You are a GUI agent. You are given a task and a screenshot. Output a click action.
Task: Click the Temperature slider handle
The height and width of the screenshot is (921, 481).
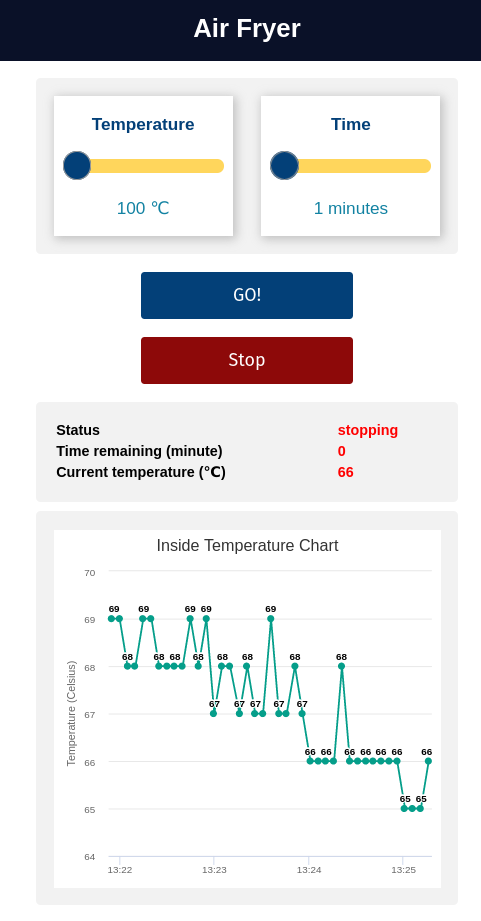pos(77,166)
